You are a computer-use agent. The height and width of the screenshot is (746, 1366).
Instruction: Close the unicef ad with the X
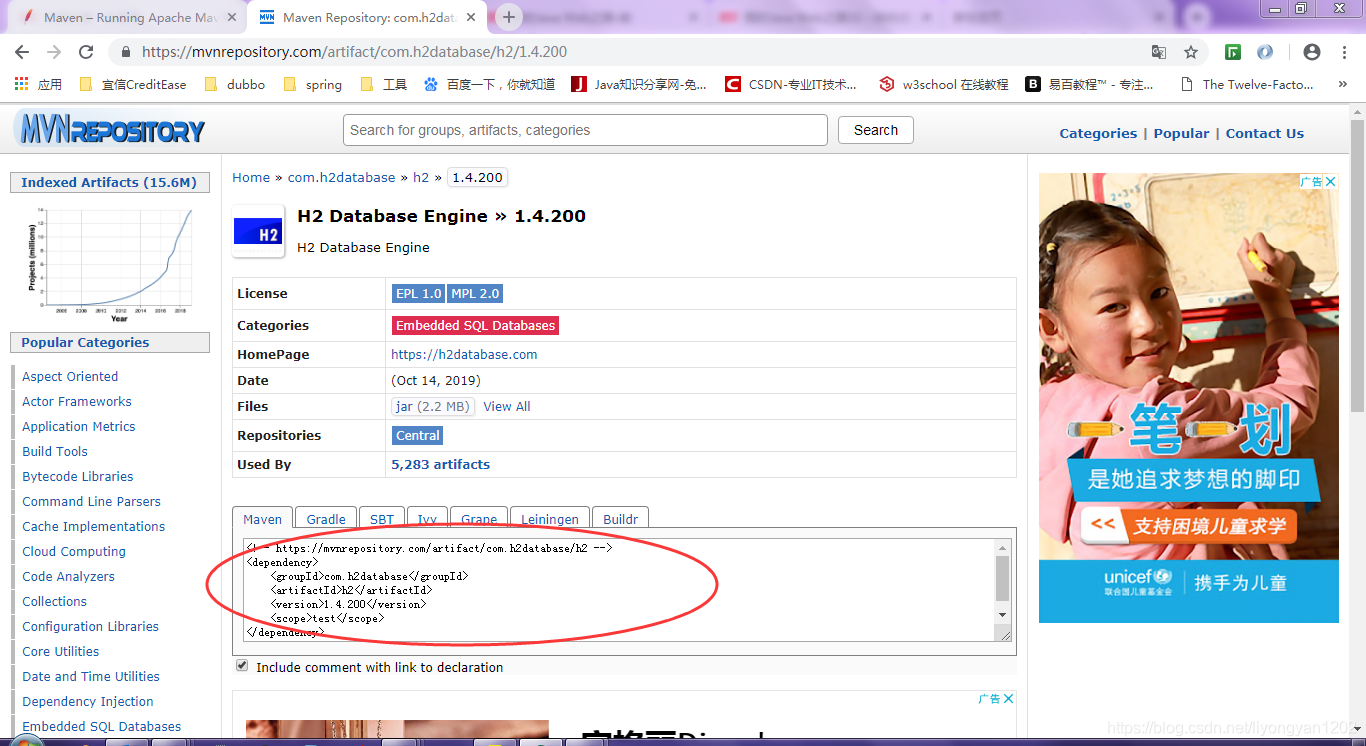pyautogui.click(x=1331, y=181)
